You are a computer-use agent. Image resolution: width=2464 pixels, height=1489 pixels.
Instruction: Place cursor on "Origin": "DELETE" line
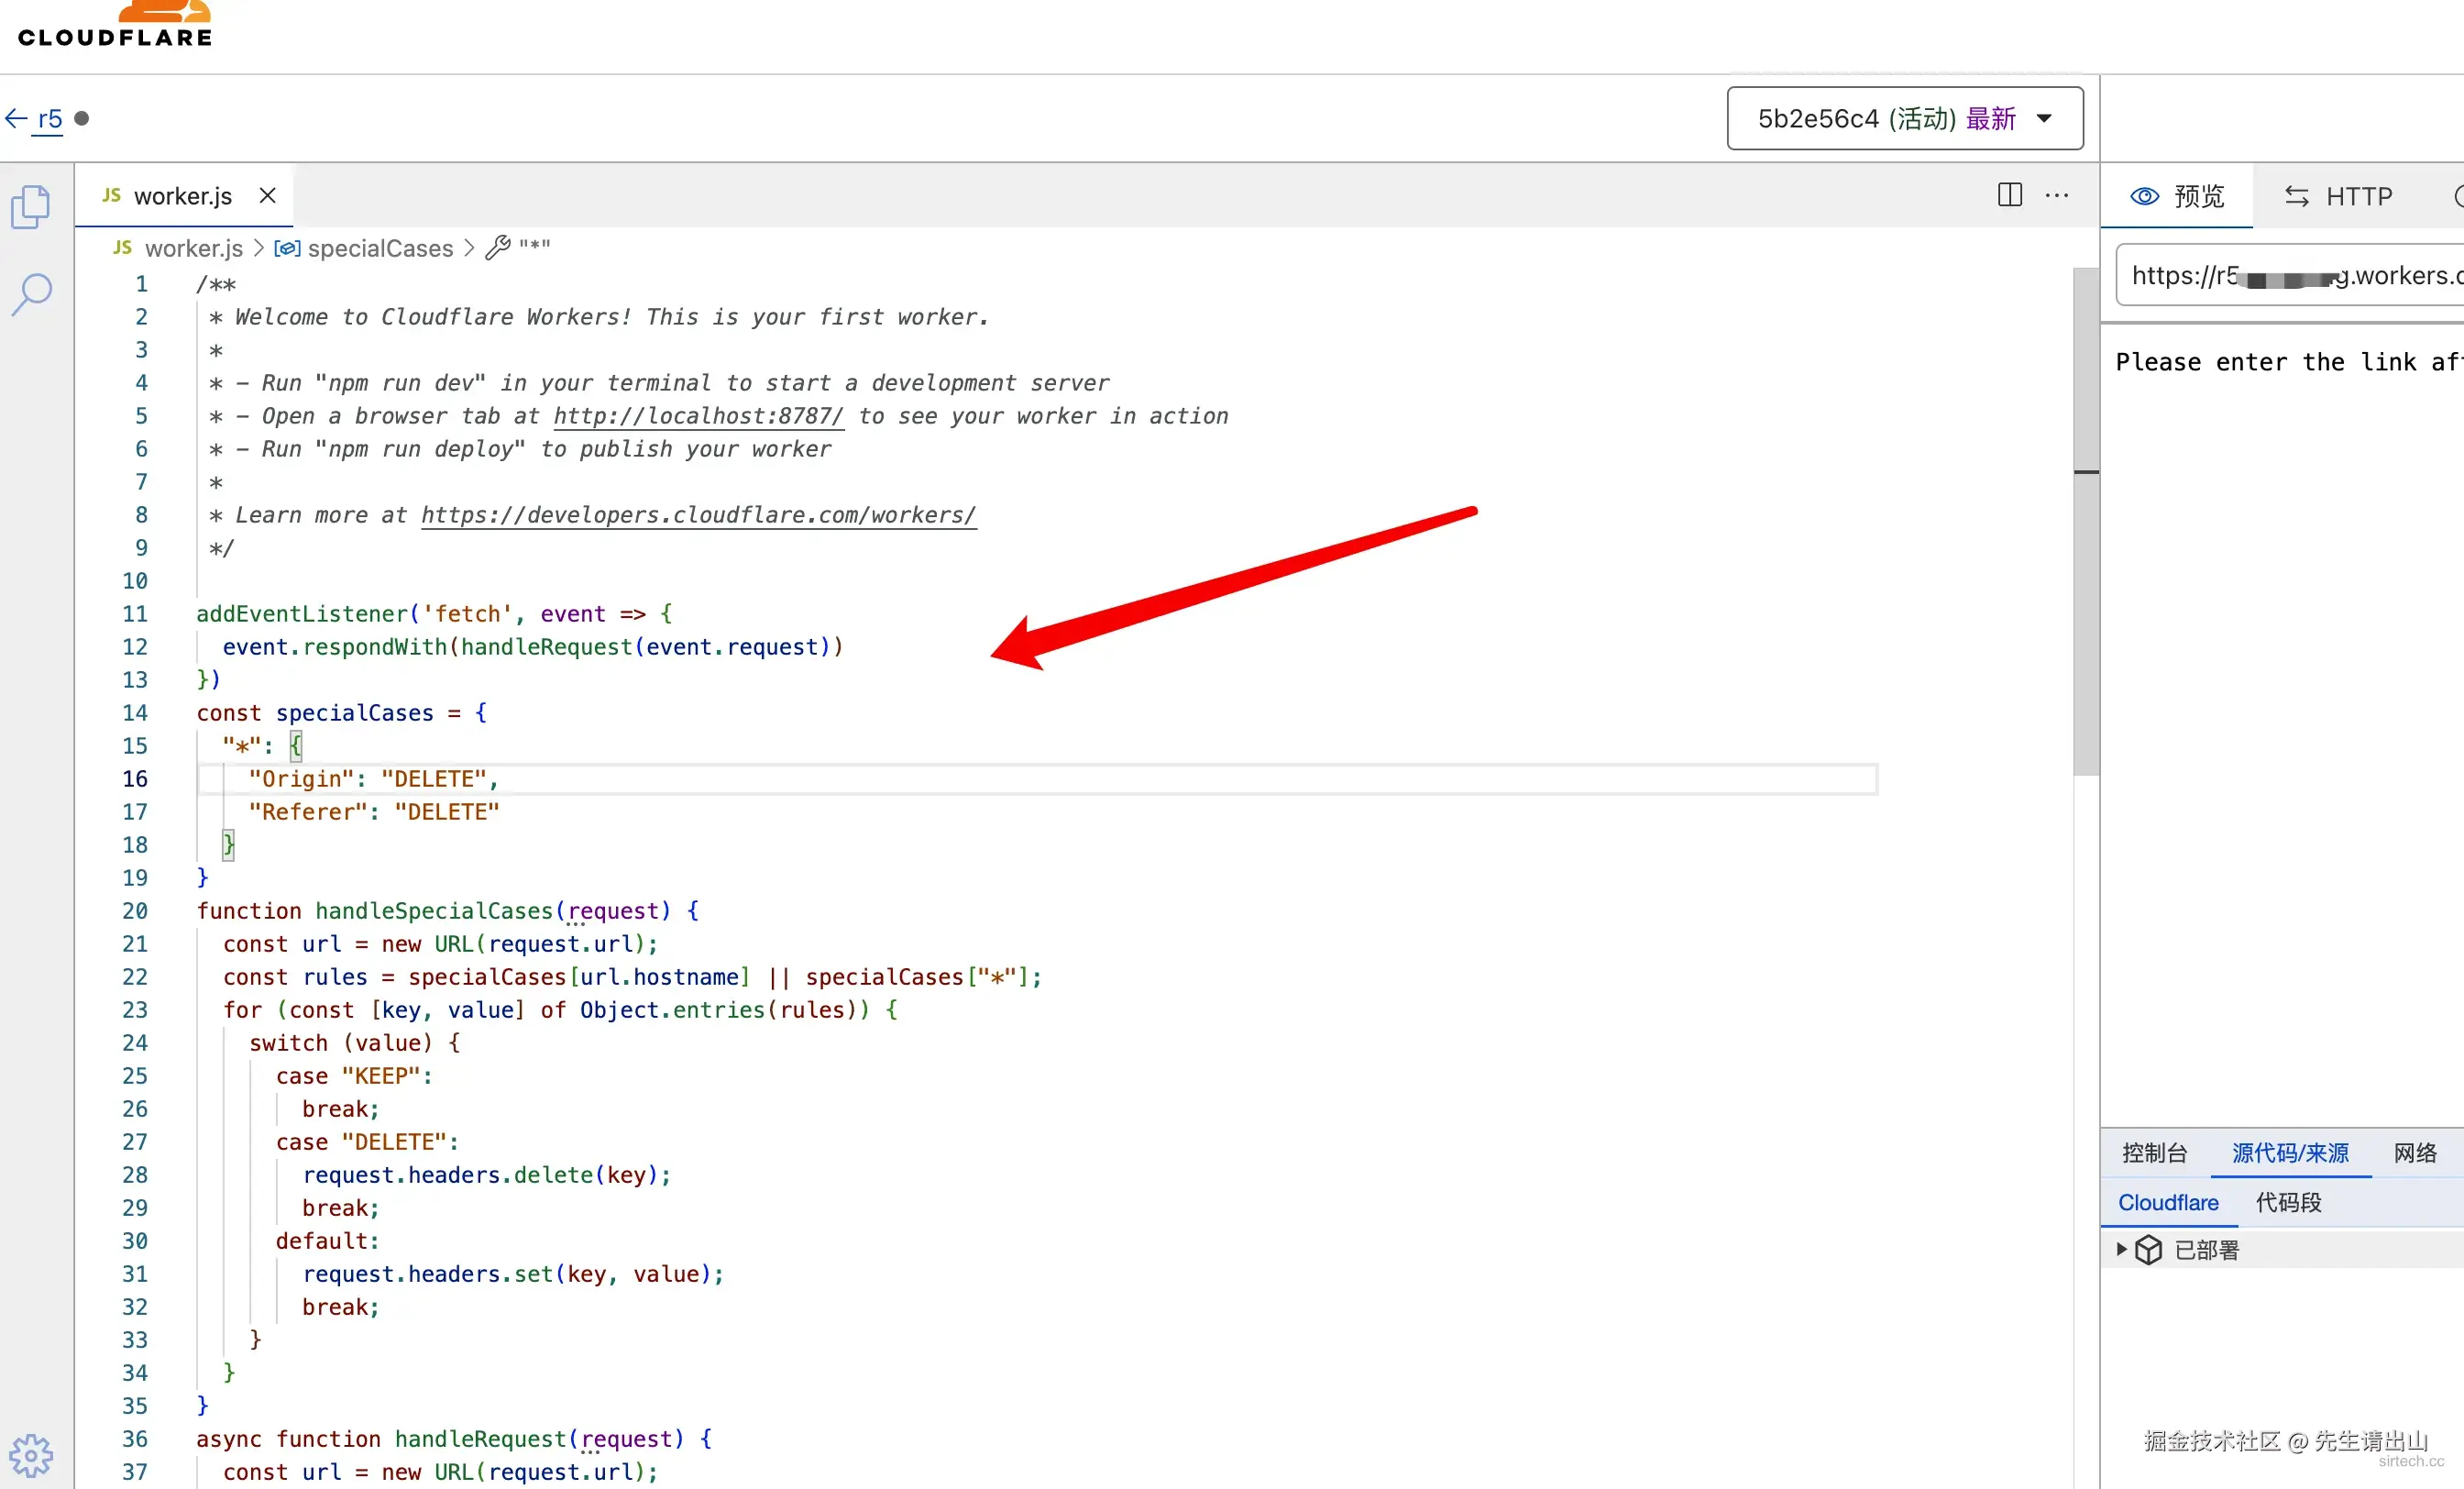374,779
